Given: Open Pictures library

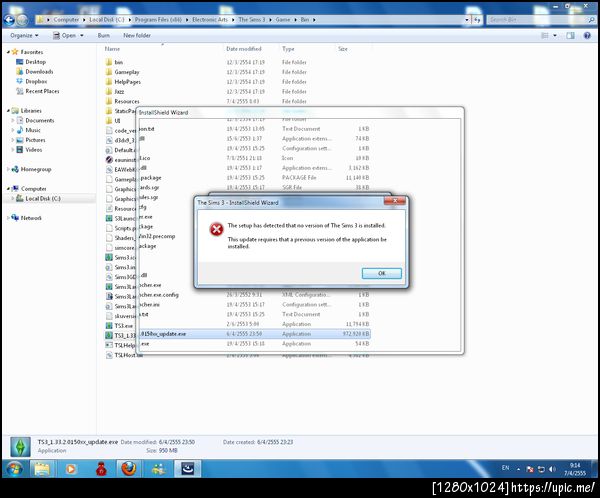Looking at the screenshot, I should (35, 140).
